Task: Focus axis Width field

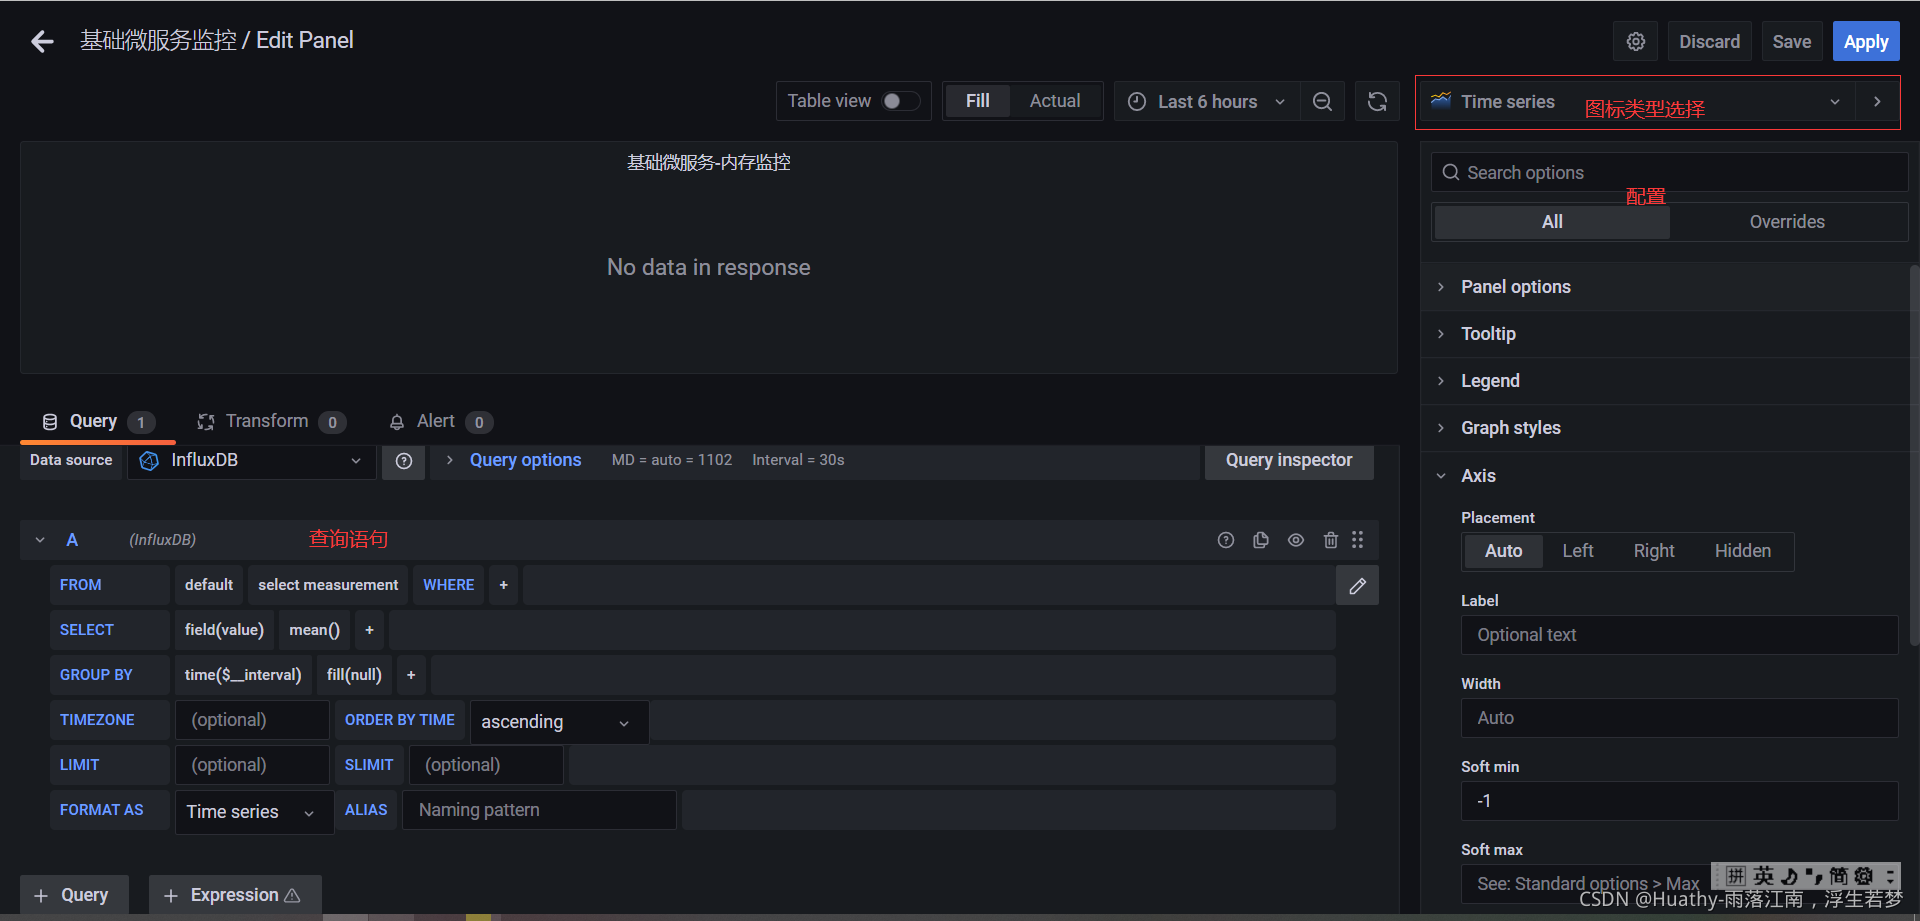Action: tap(1679, 718)
